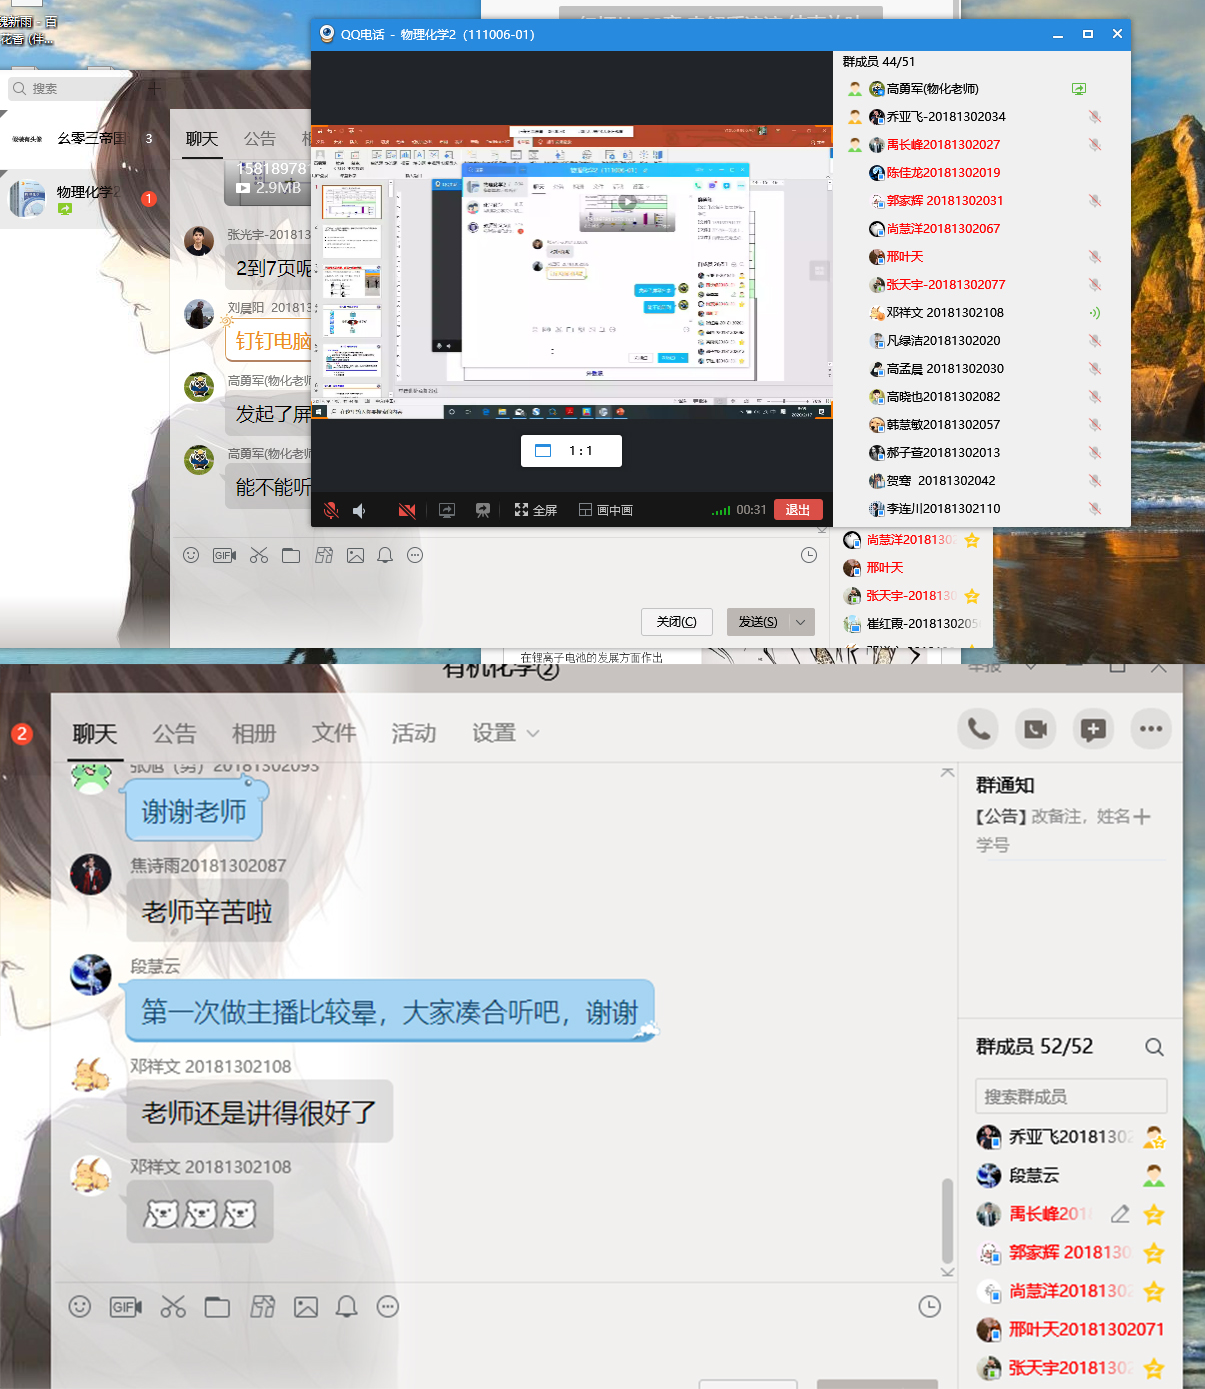Click the 搜索 box in QQ contact list
The height and width of the screenshot is (1389, 1205).
coord(70,88)
